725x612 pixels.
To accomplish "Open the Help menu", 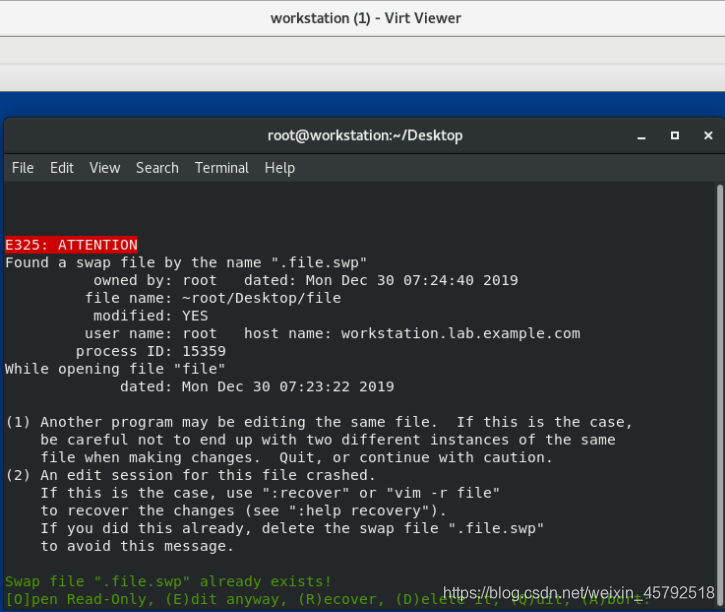I will click(x=279, y=168).
